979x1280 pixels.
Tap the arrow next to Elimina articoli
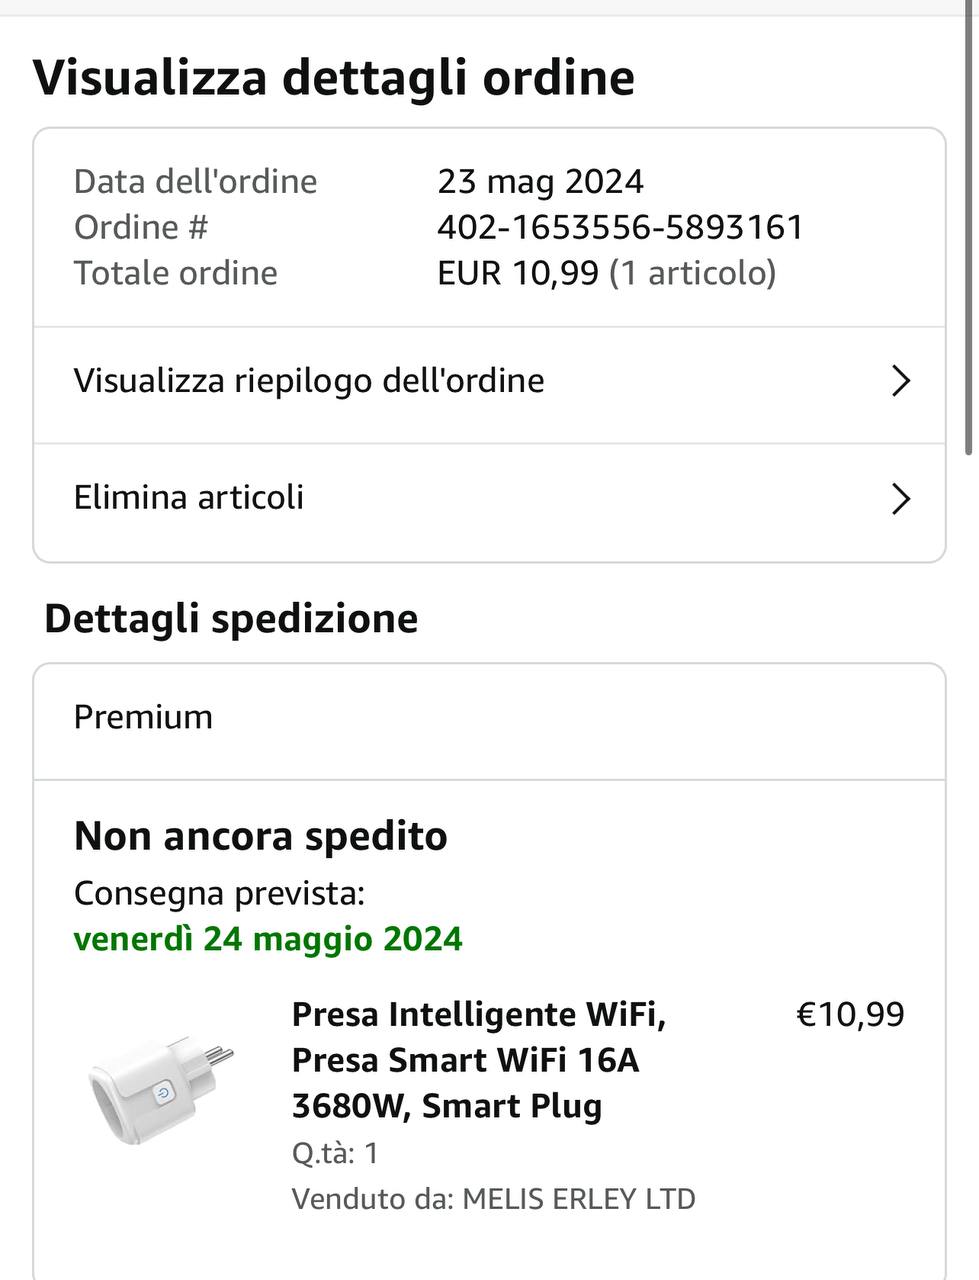coord(900,498)
